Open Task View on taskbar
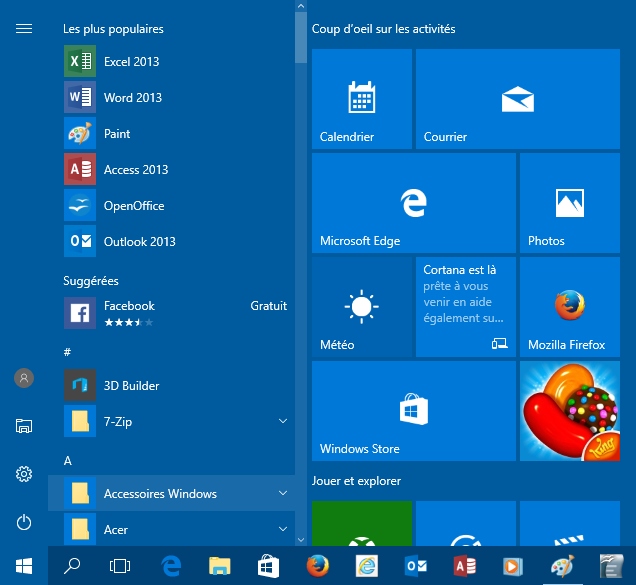The height and width of the screenshot is (585, 636). pos(120,566)
